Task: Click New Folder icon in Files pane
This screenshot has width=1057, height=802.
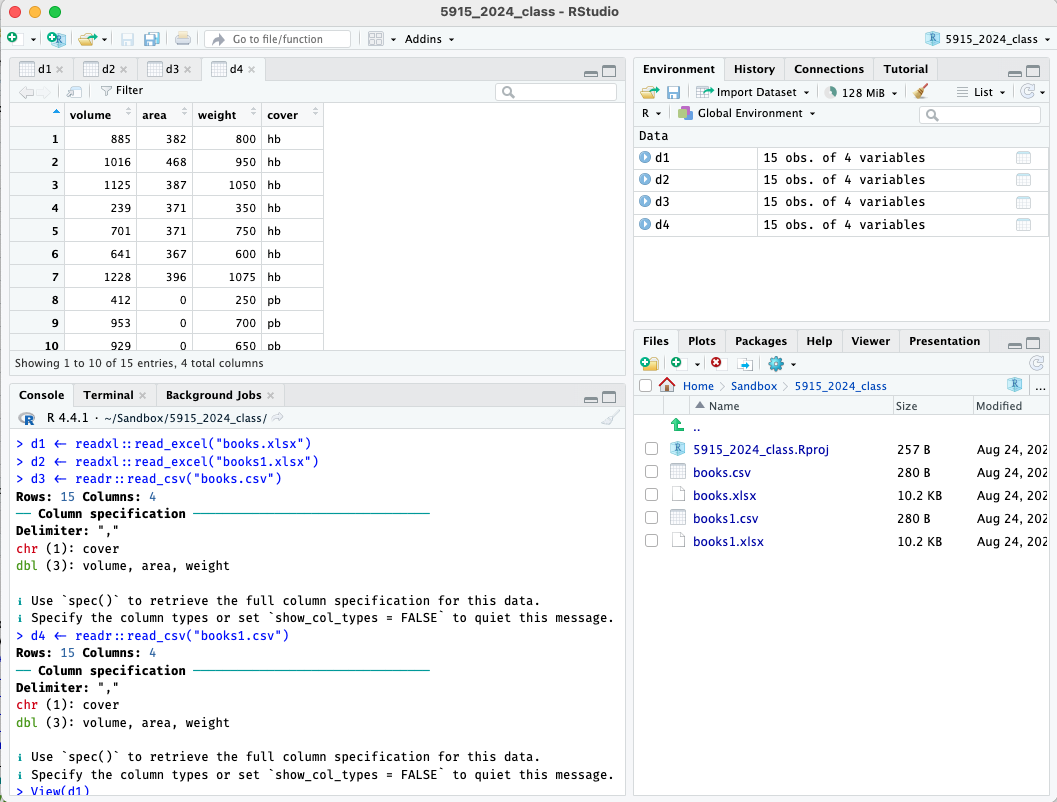Action: coord(649,364)
